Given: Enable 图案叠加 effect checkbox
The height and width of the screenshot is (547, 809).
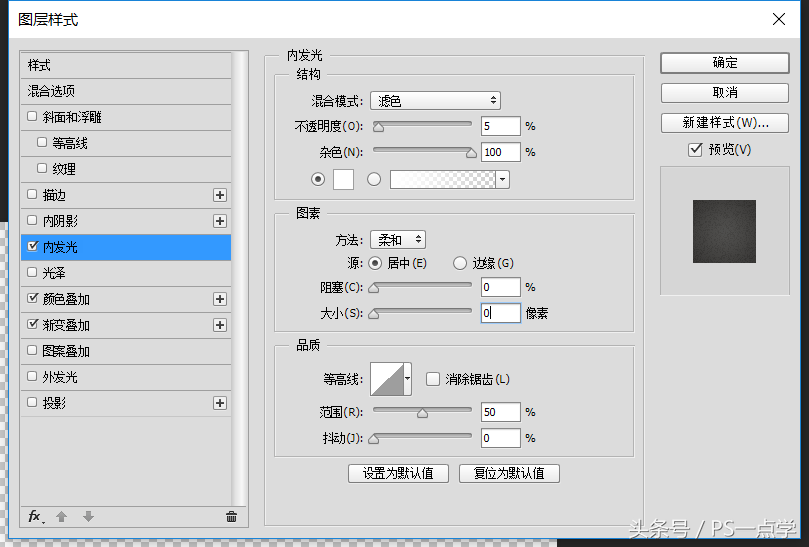Looking at the screenshot, I should coord(32,350).
